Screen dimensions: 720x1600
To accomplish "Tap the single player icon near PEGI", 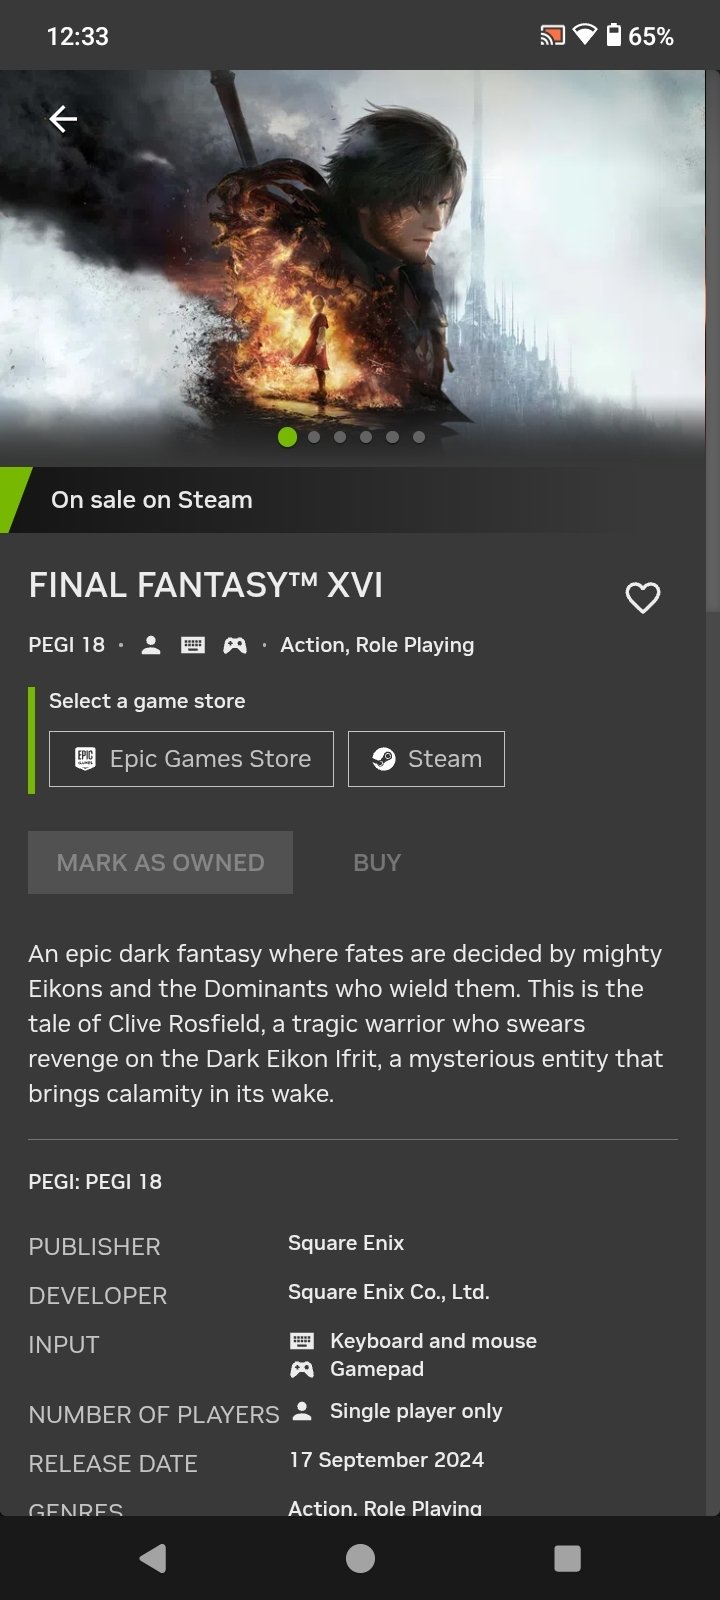I will coord(151,645).
